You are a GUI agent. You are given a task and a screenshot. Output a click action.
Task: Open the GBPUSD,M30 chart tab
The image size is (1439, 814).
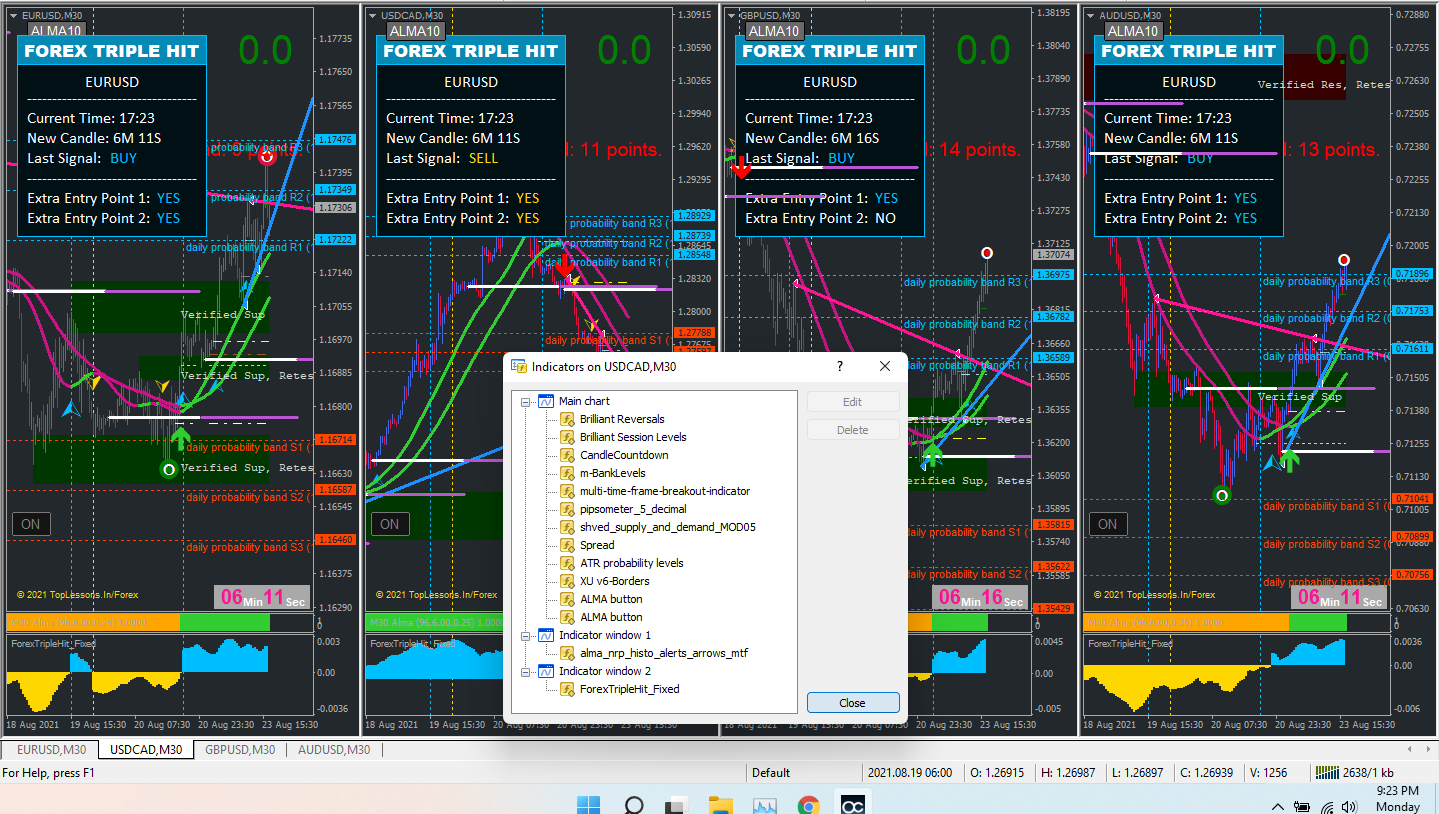tap(239, 750)
